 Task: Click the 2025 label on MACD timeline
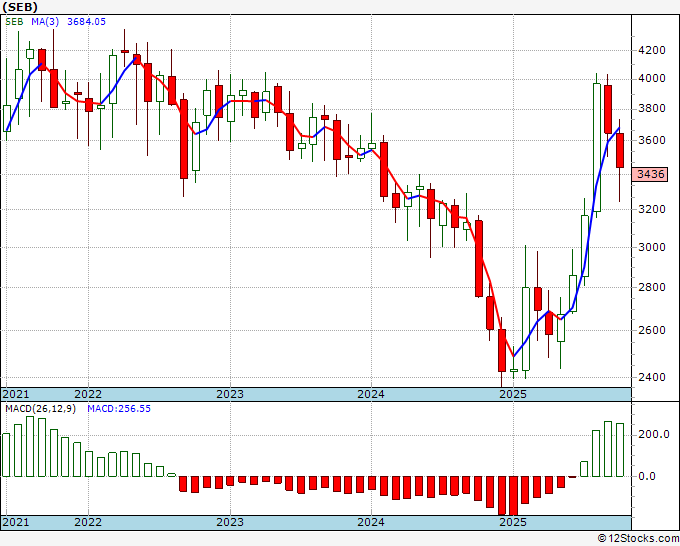pos(513,522)
